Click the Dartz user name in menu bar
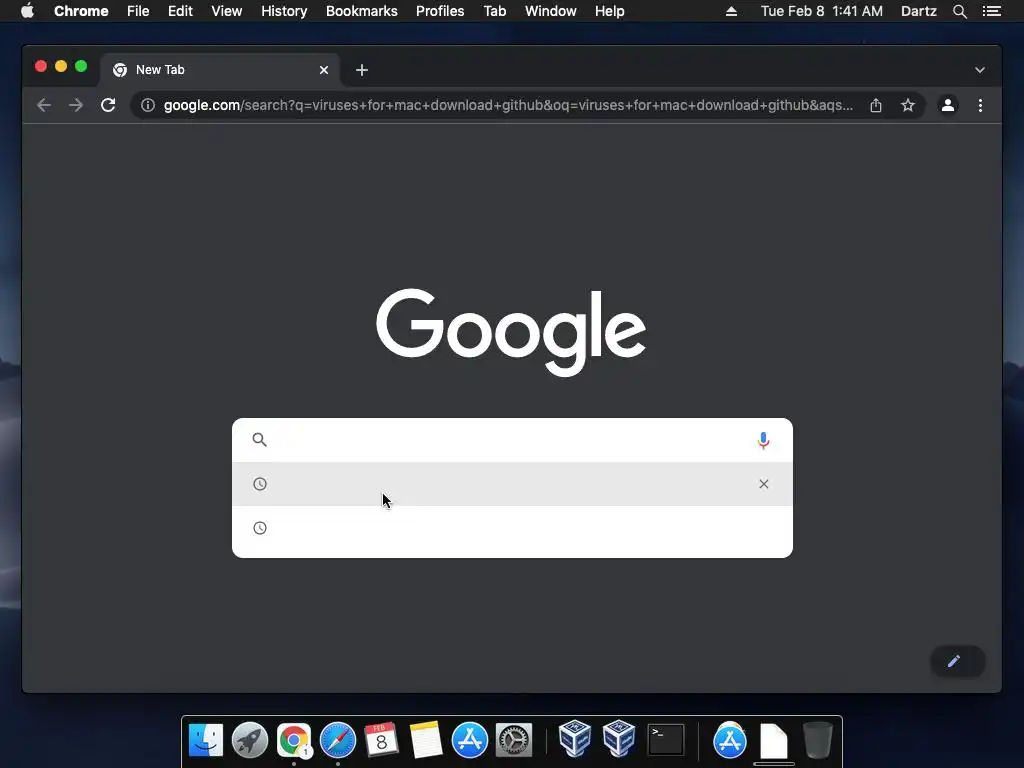Image resolution: width=1024 pixels, height=768 pixels. [919, 11]
